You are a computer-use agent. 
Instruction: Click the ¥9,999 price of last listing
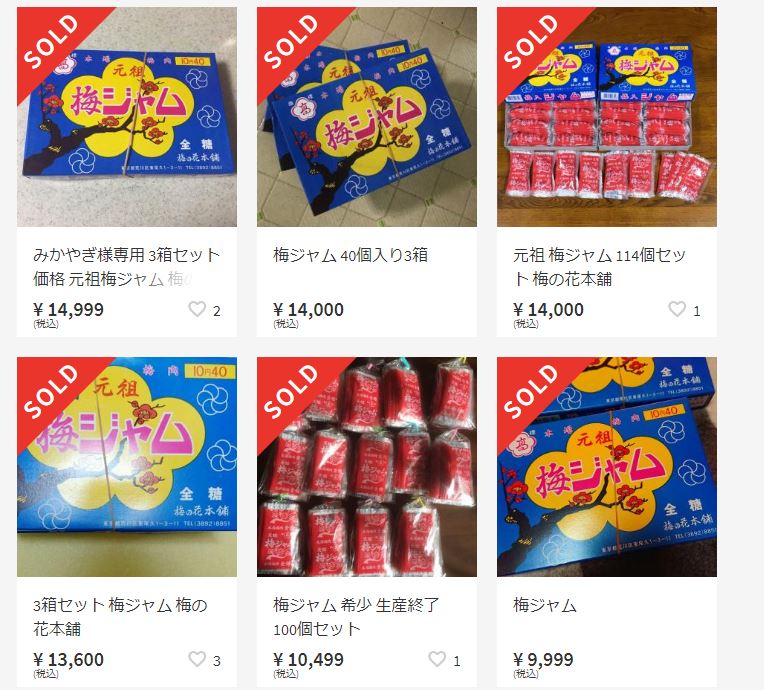[x=543, y=659]
